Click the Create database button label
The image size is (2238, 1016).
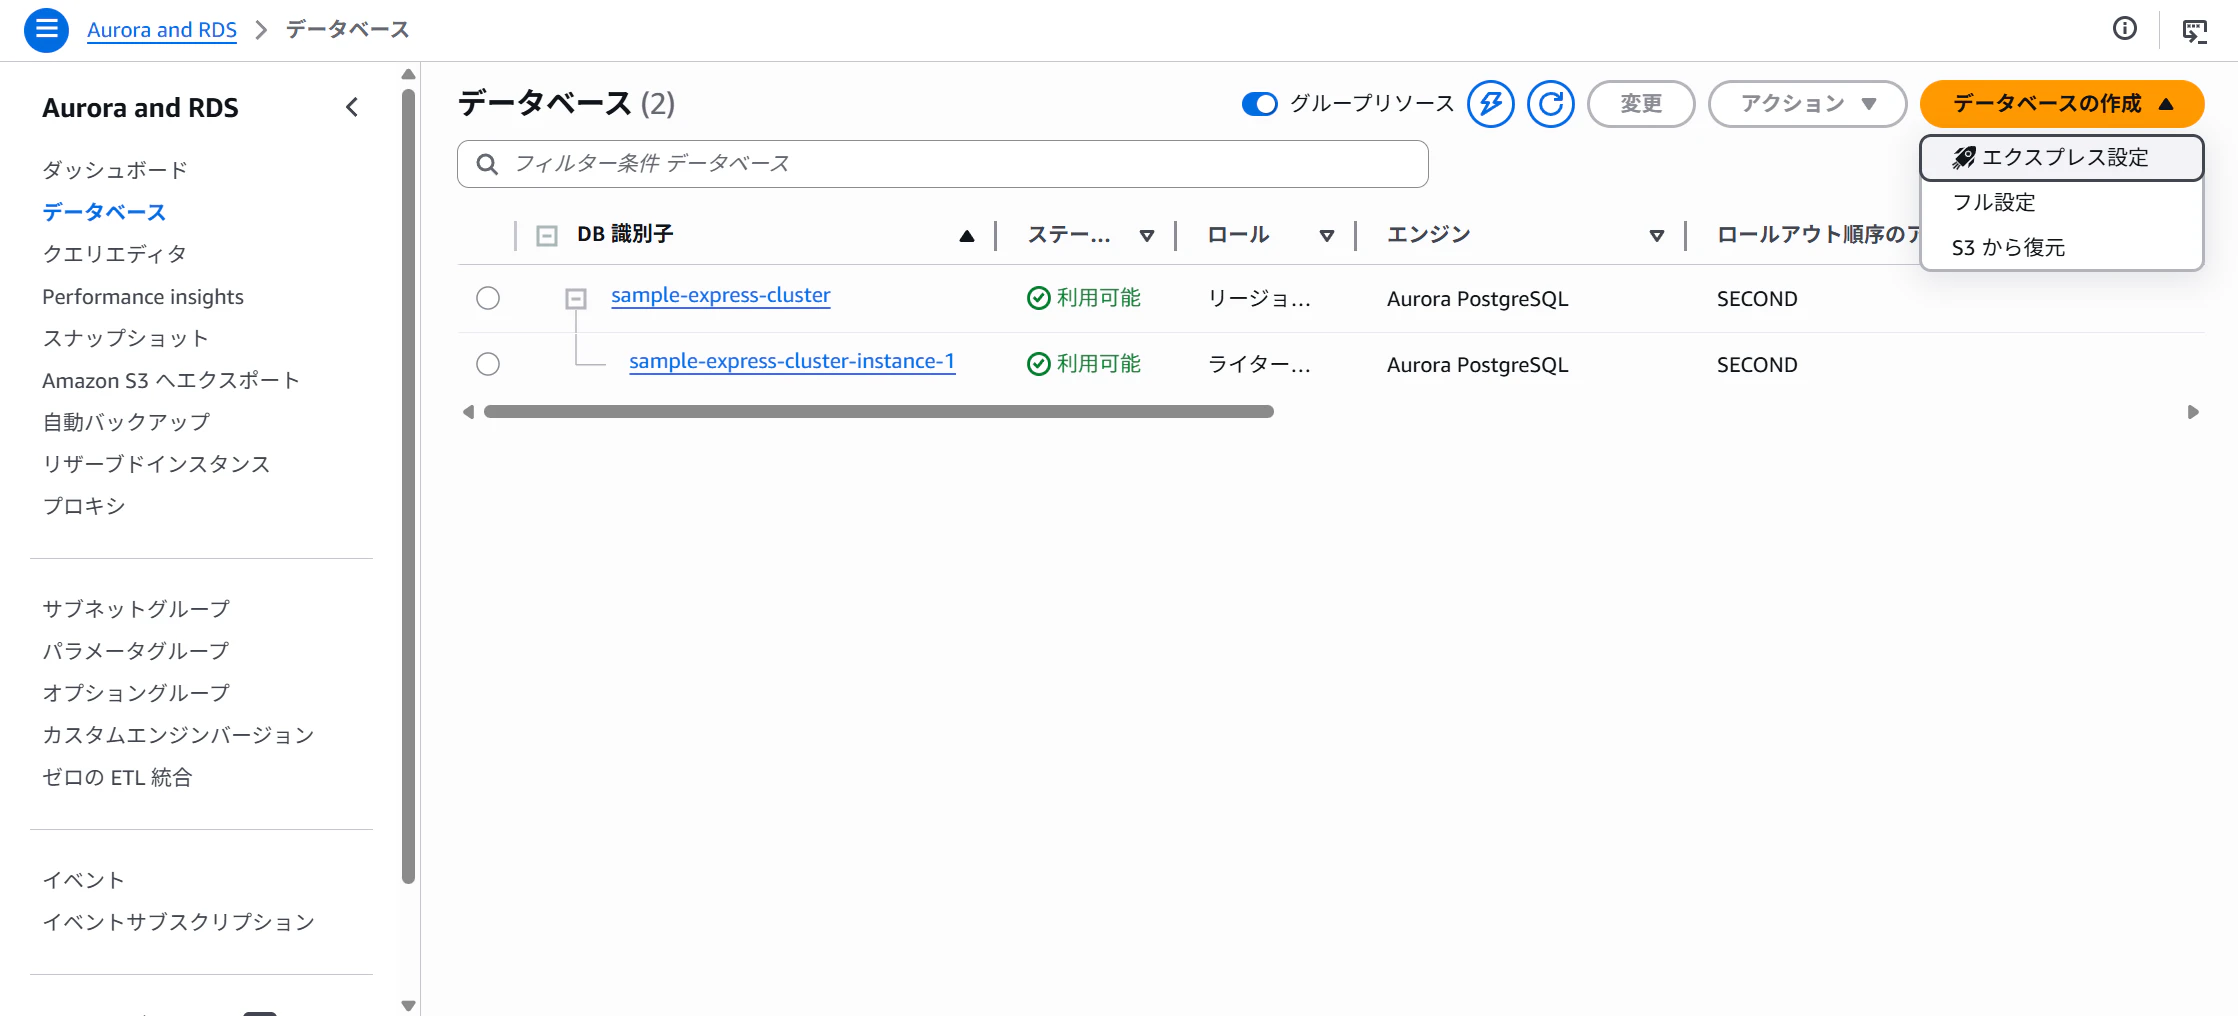pos(2047,104)
